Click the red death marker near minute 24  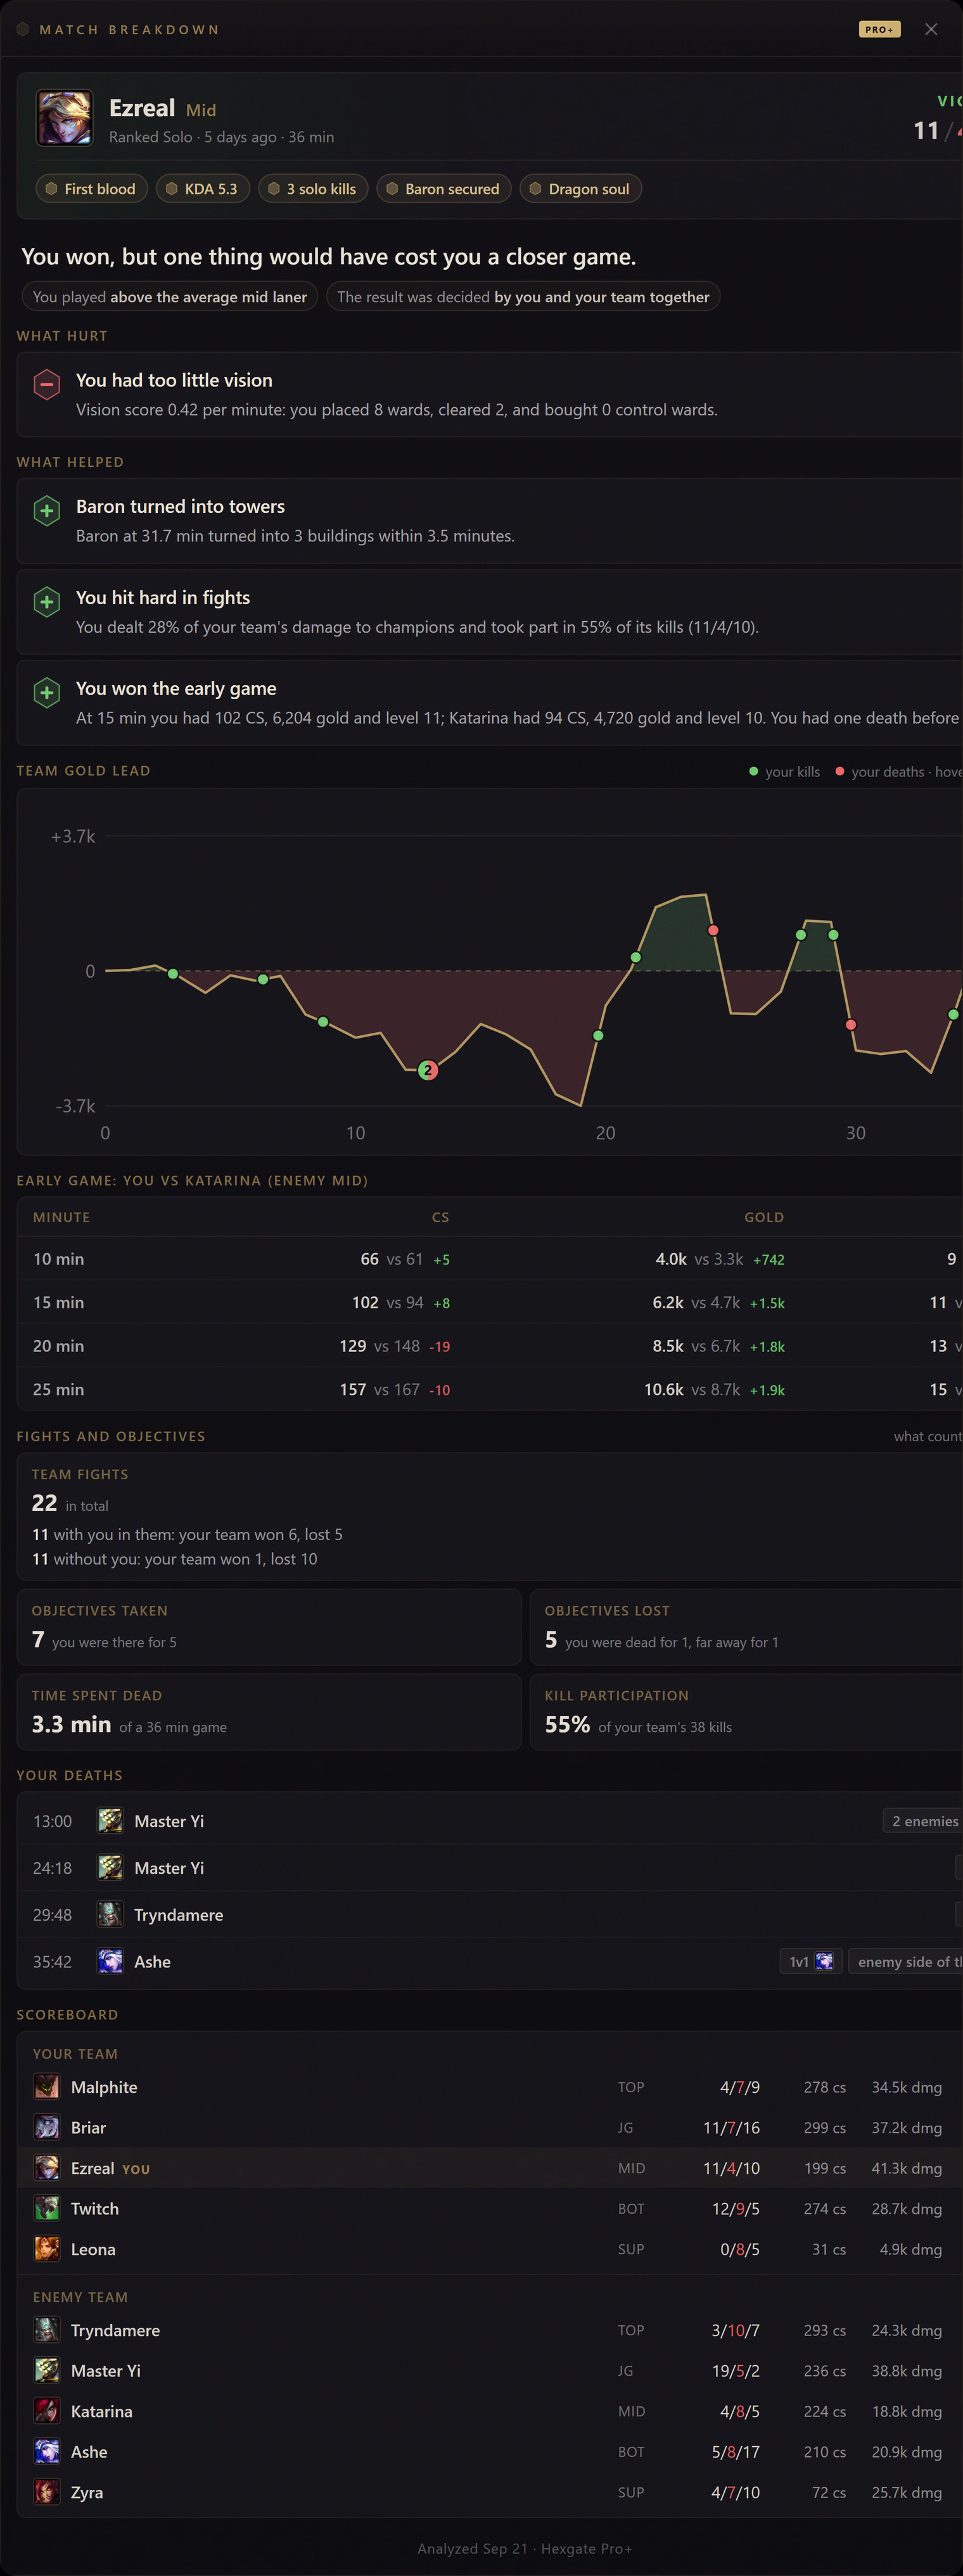(713, 930)
